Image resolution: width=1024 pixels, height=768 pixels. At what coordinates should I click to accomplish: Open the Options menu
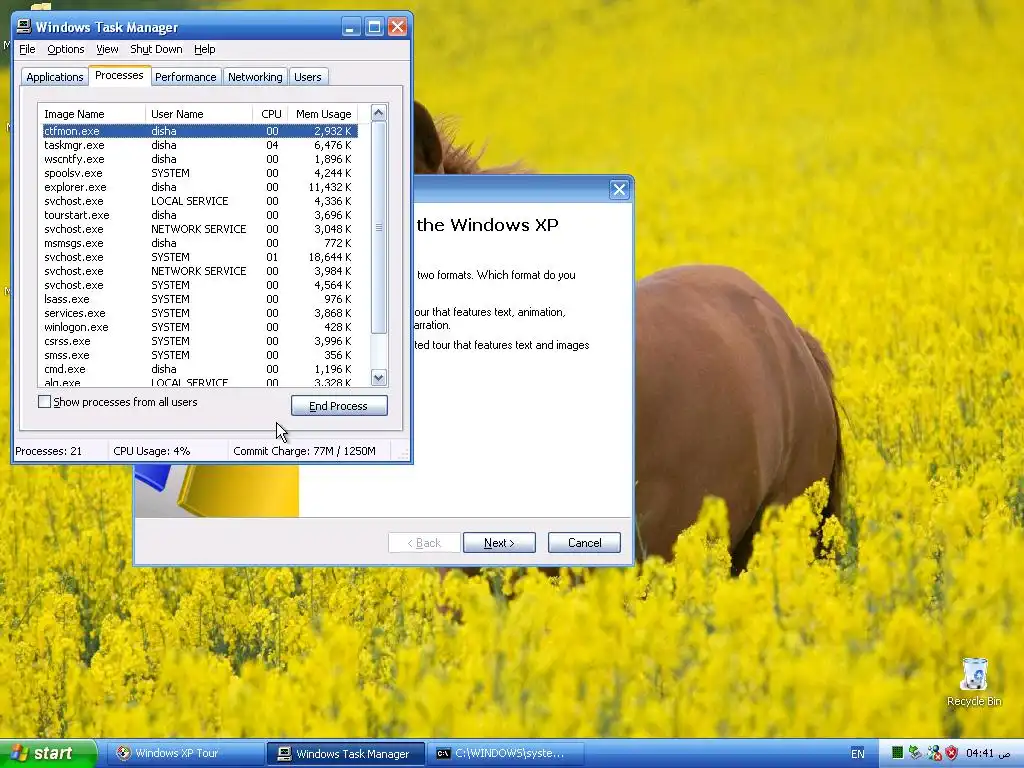point(65,49)
